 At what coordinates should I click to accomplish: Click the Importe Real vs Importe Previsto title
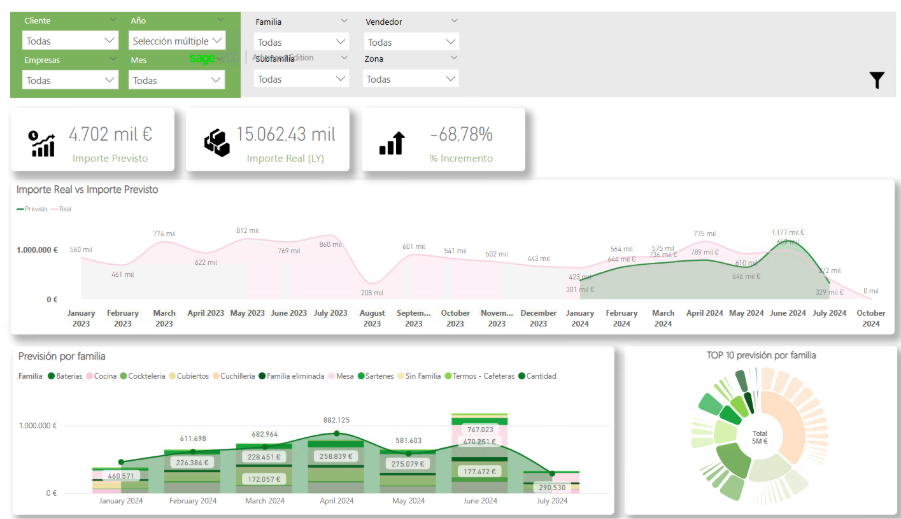(87, 189)
